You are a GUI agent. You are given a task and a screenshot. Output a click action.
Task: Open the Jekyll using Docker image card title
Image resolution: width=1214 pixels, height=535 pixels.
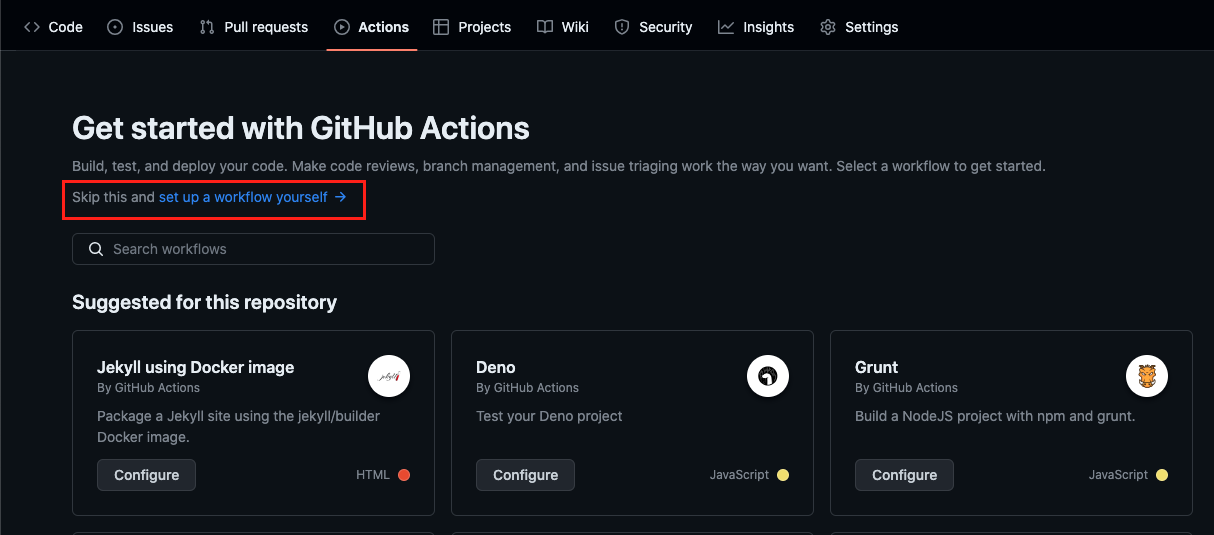point(196,367)
